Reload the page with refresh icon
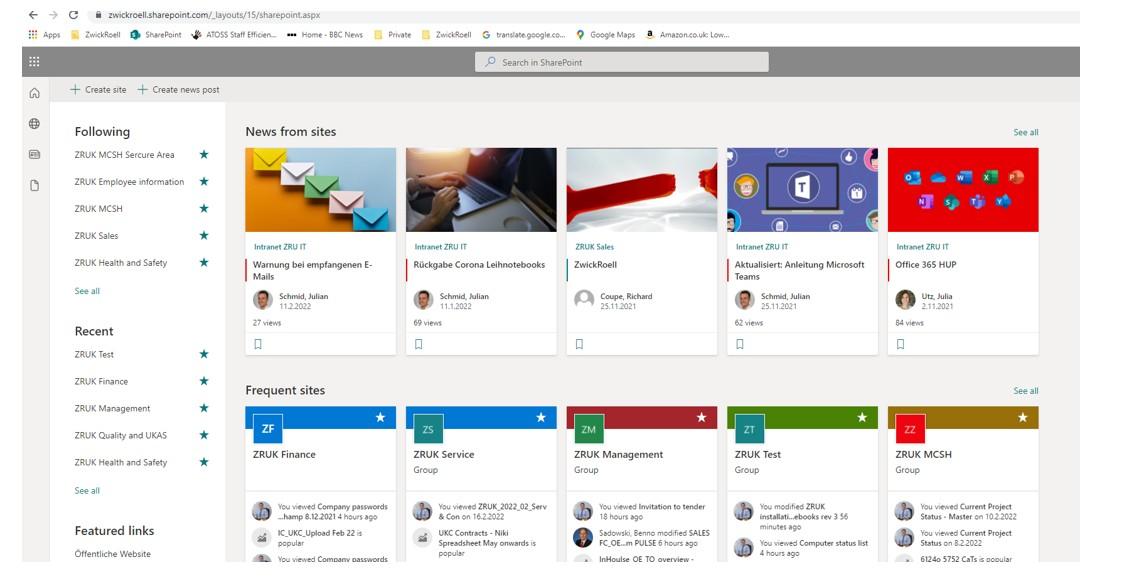 point(73,14)
